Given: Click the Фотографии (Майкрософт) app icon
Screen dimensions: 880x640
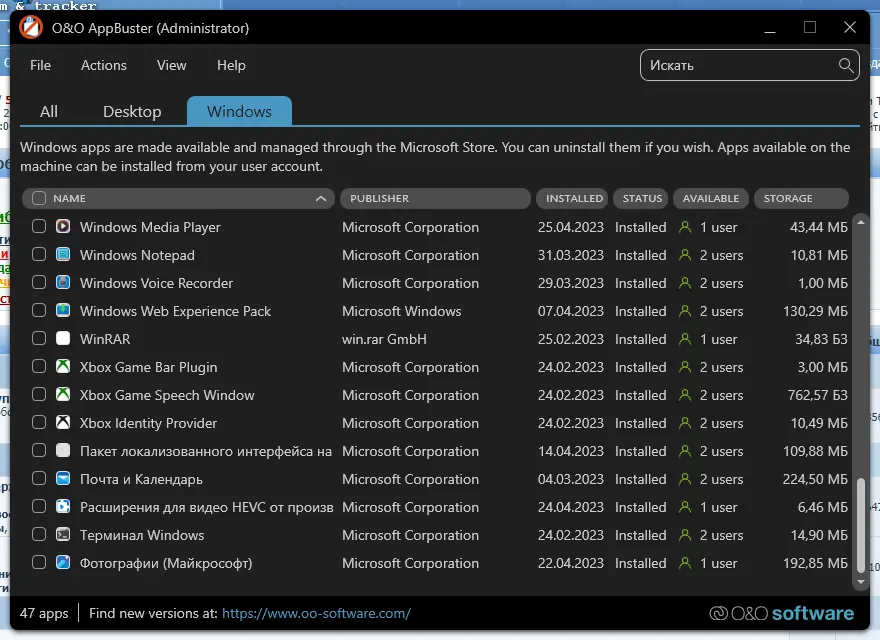Looking at the screenshot, I should (x=63, y=563).
